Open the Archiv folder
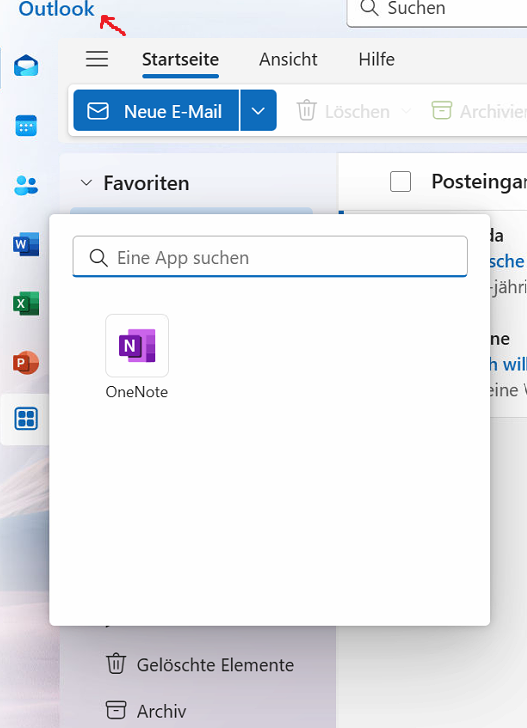Screen dimensions: 527x728 point(146,710)
